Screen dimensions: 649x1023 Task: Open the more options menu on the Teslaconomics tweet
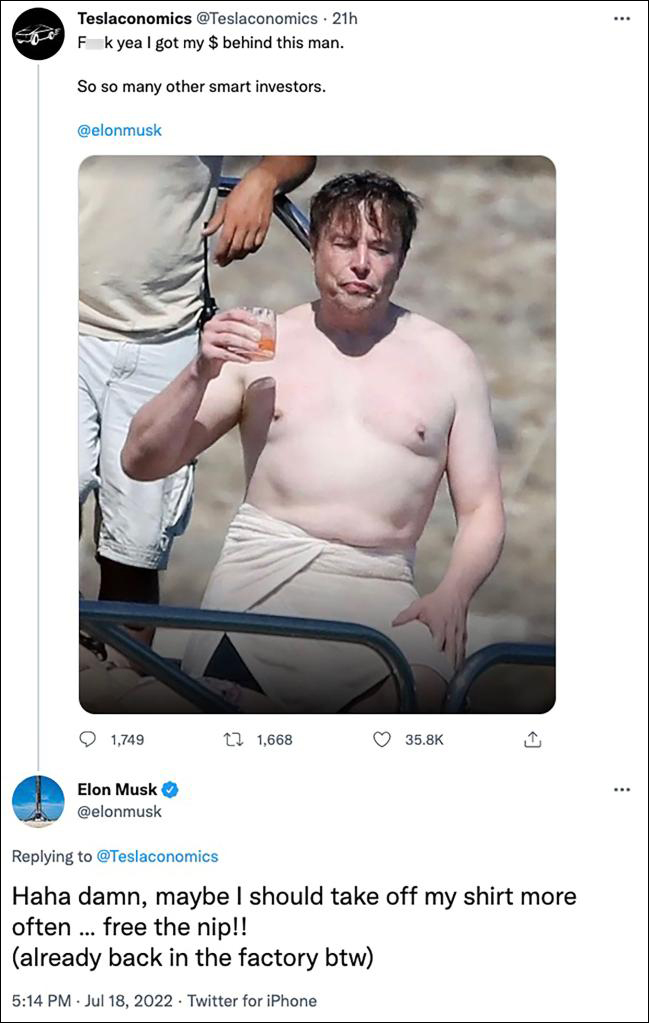click(623, 20)
